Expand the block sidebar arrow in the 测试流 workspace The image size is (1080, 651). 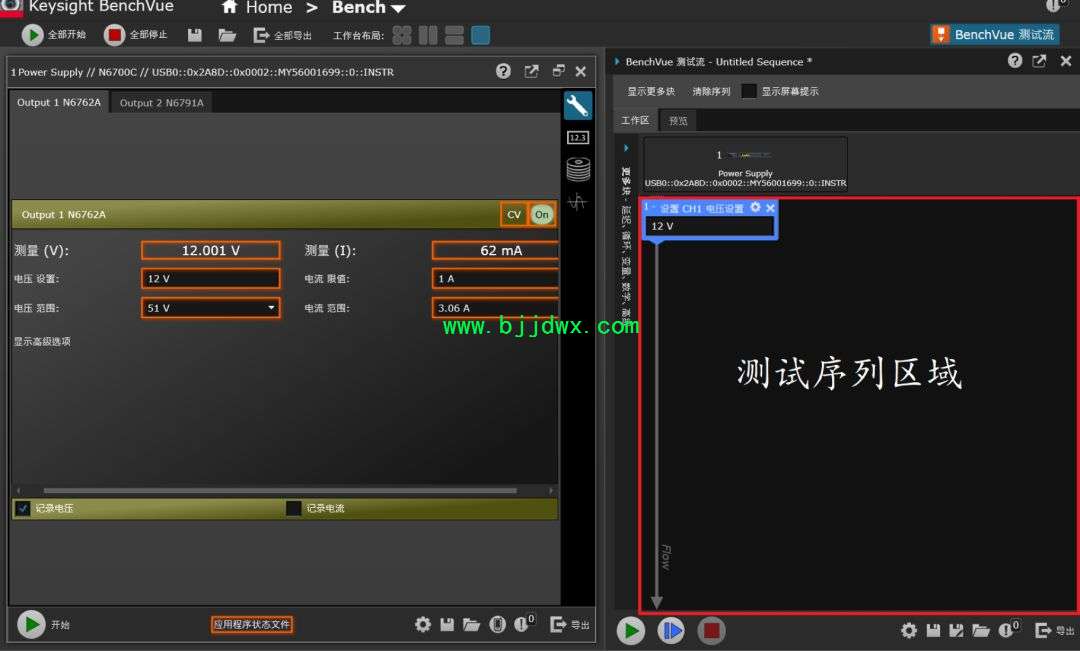(x=625, y=148)
